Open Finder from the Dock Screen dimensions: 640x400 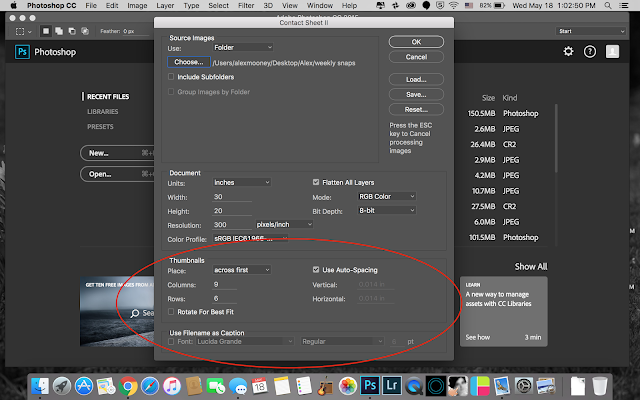40,386
